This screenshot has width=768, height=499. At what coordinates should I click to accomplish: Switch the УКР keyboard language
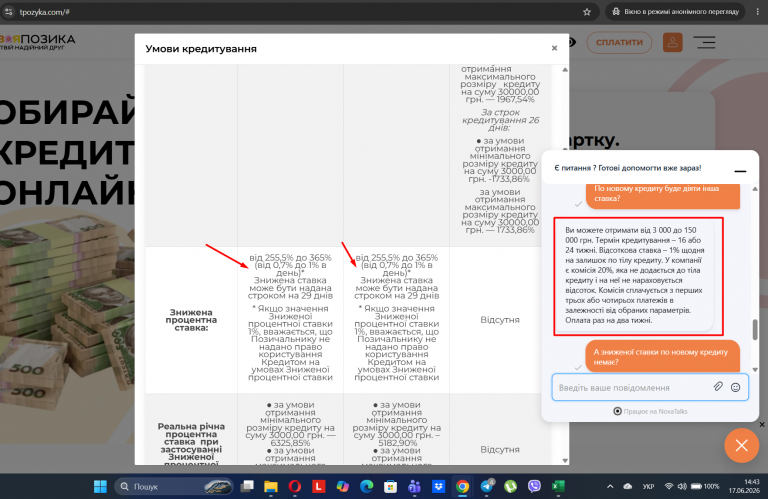[x=648, y=486]
